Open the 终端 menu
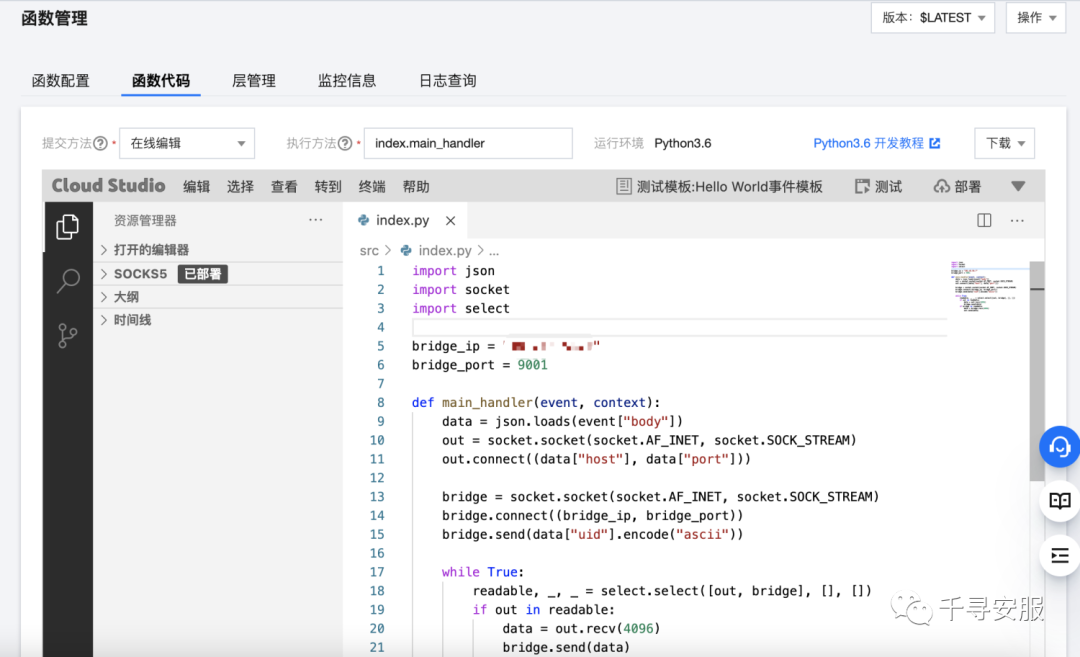The height and width of the screenshot is (657, 1080). click(x=372, y=187)
